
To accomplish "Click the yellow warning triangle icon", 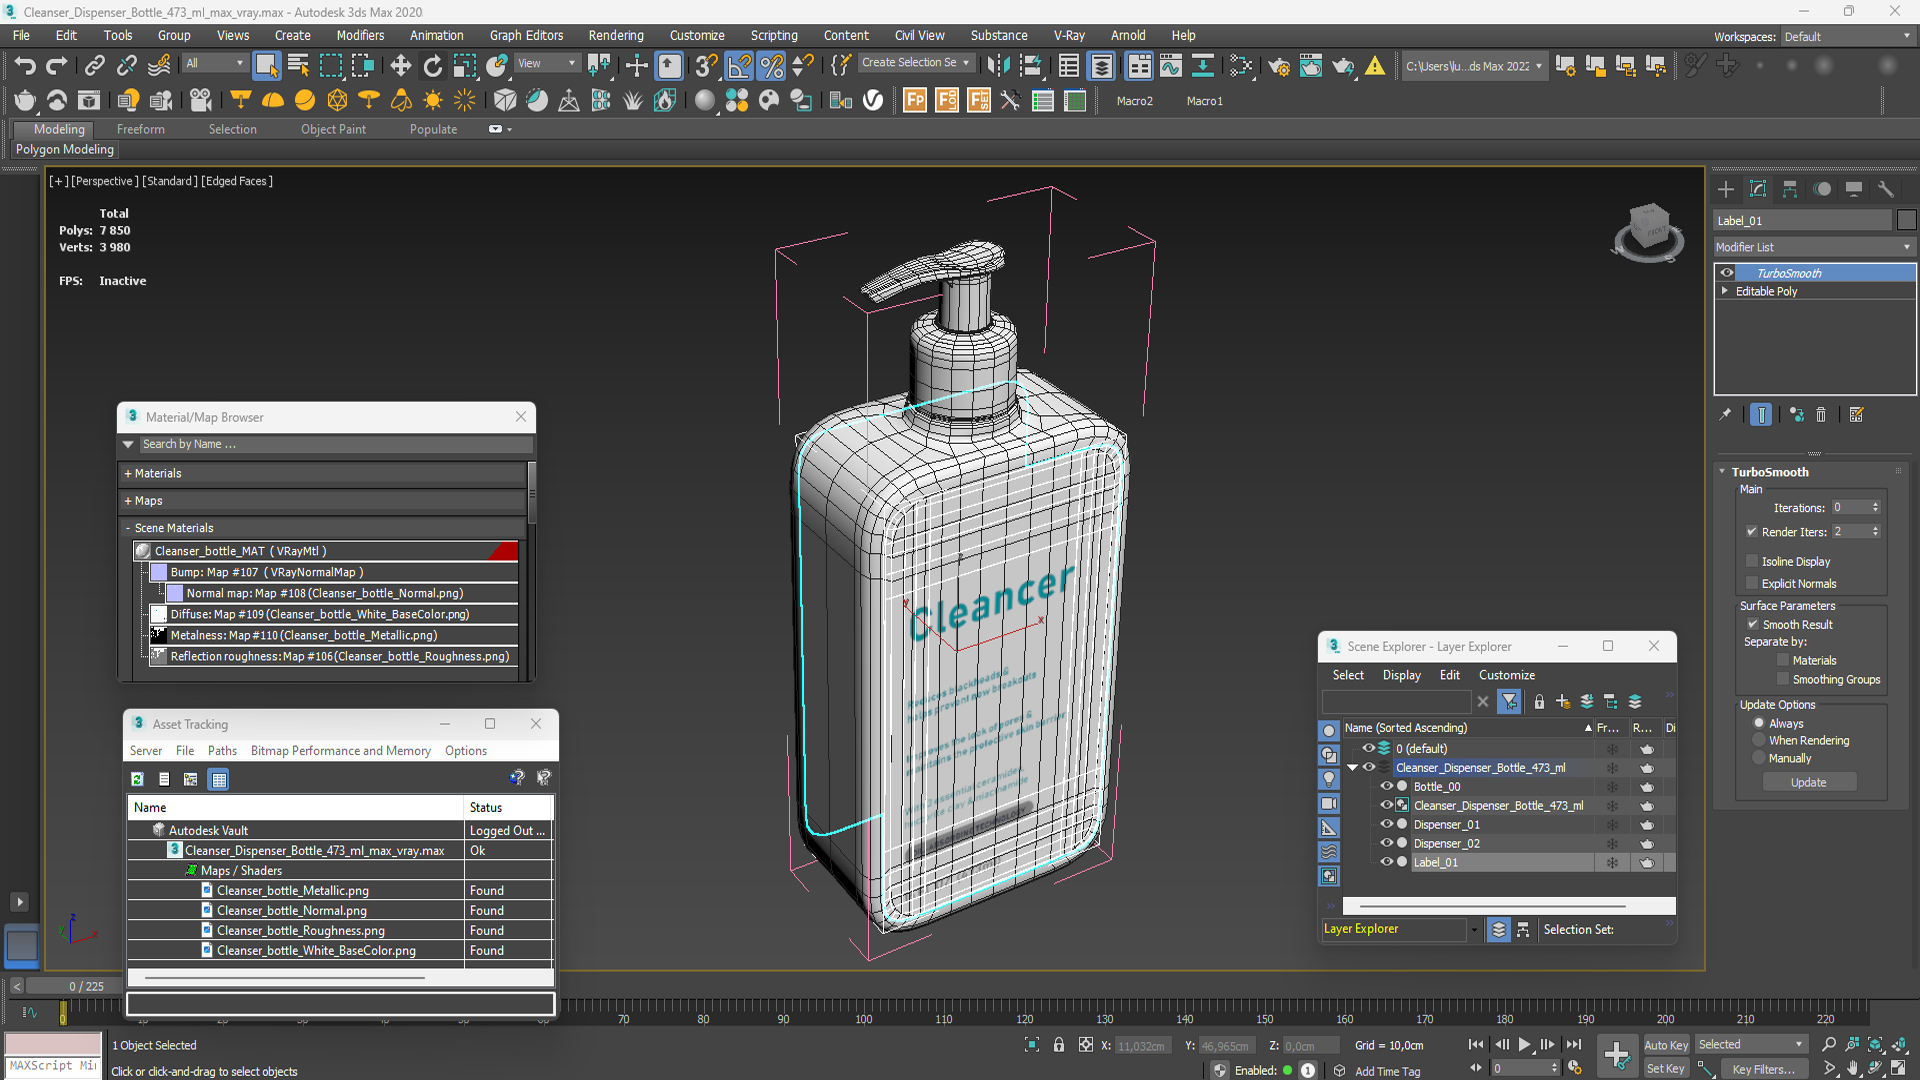I will pos(1375,66).
